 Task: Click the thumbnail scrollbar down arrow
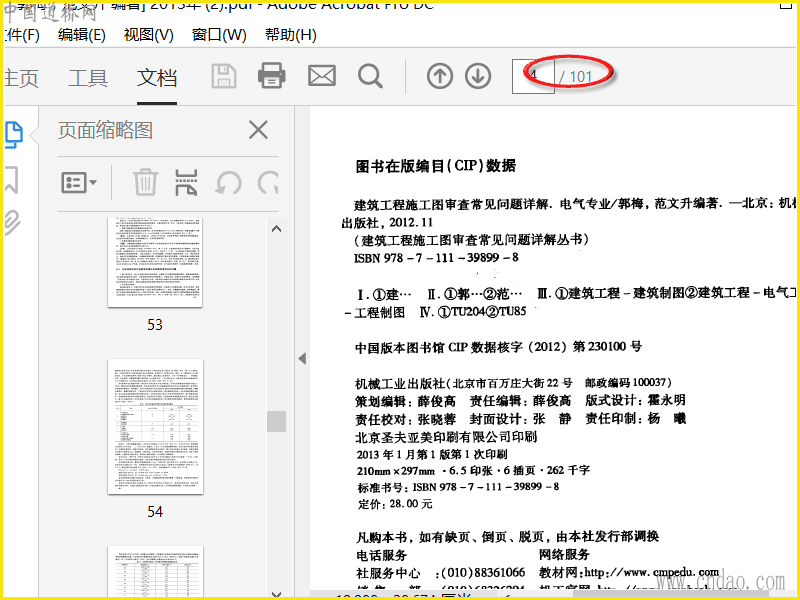click(x=277, y=594)
